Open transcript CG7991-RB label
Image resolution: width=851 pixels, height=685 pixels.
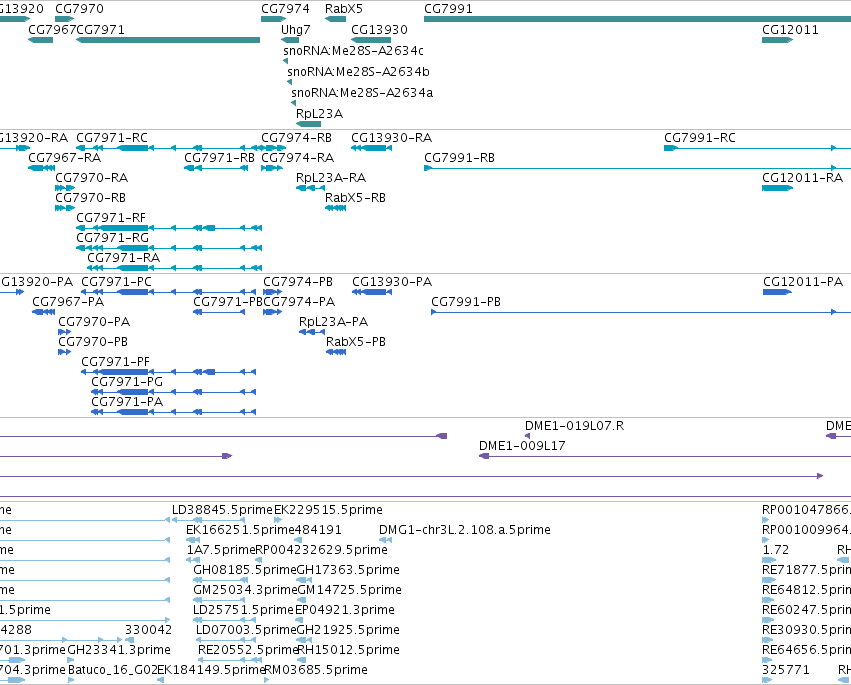tap(459, 157)
